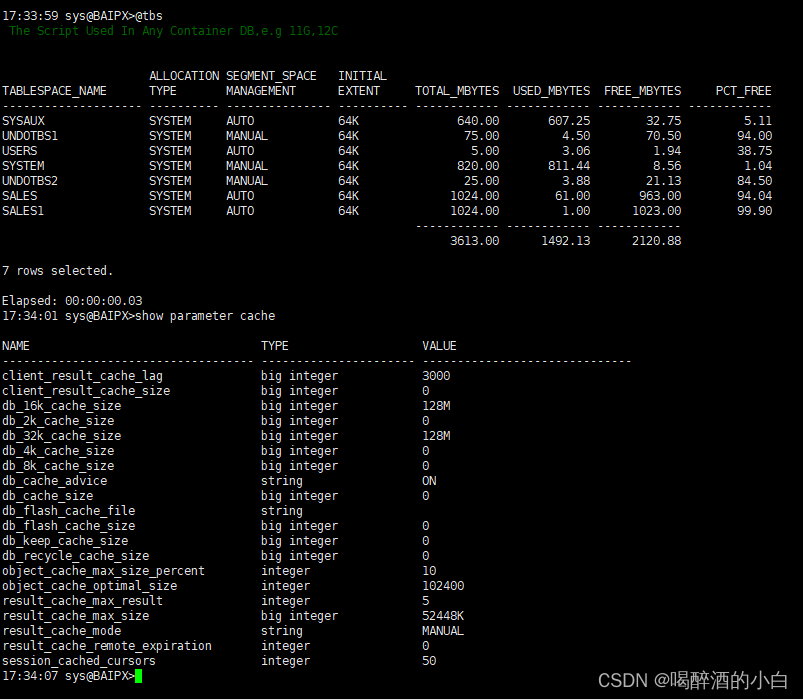
Task: Select parameter db_8k_cache_size
Action: click(58, 466)
